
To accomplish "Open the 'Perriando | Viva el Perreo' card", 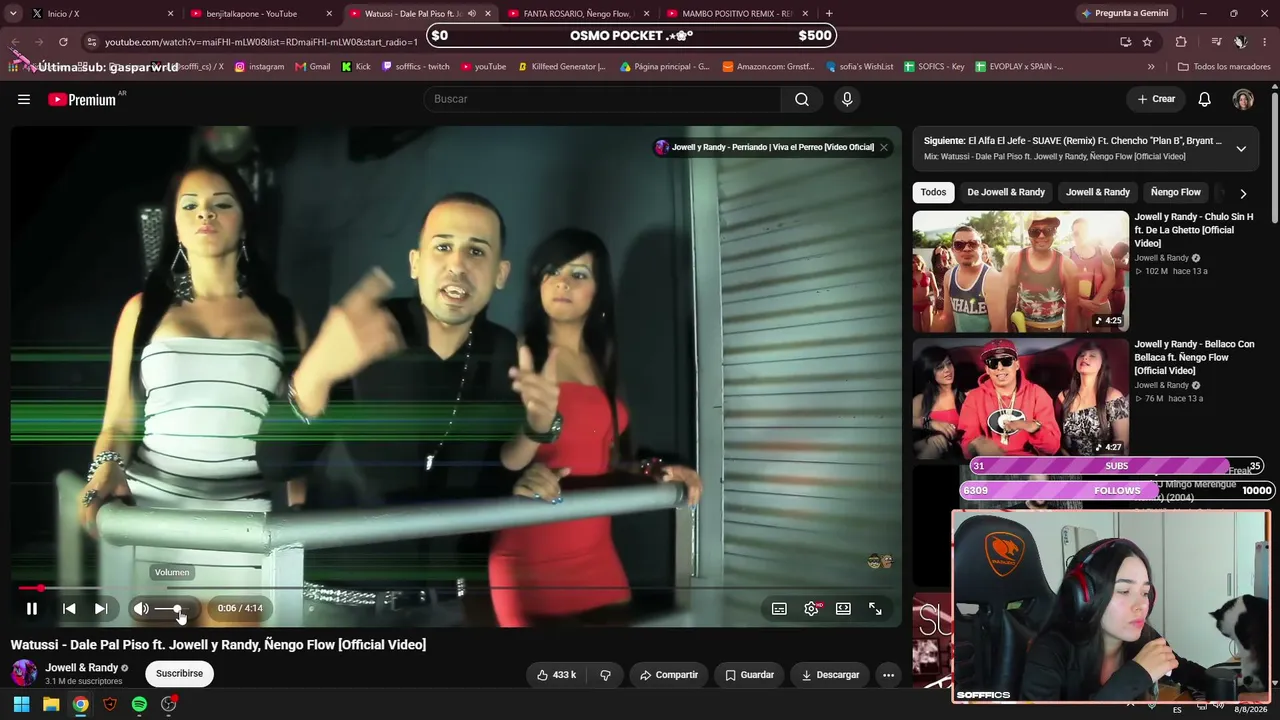I will [765, 147].
